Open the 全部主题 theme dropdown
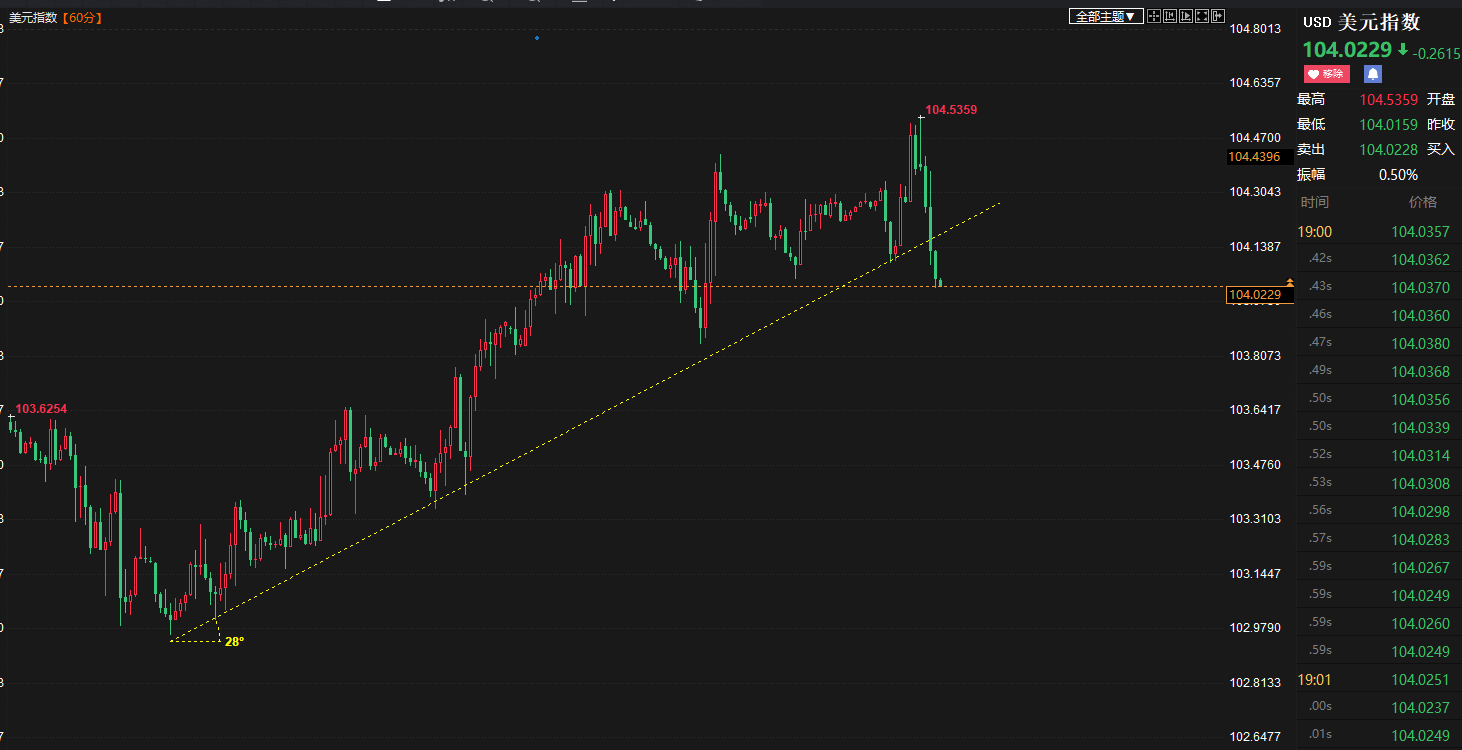1462x750 pixels. coord(1106,16)
